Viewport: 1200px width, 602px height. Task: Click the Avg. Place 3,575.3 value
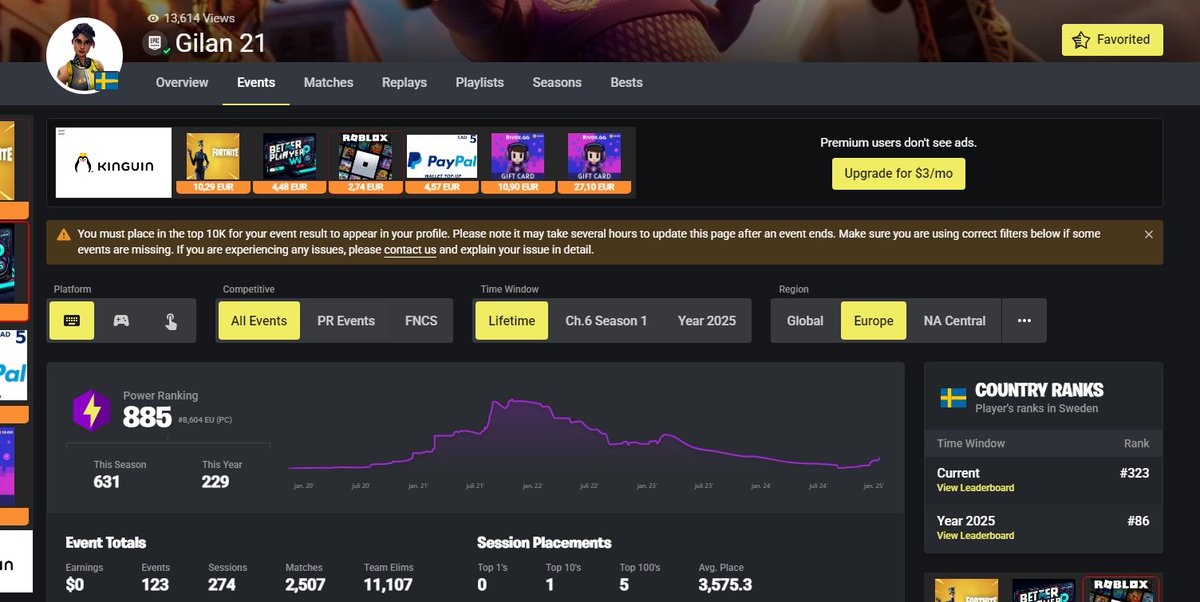point(725,584)
